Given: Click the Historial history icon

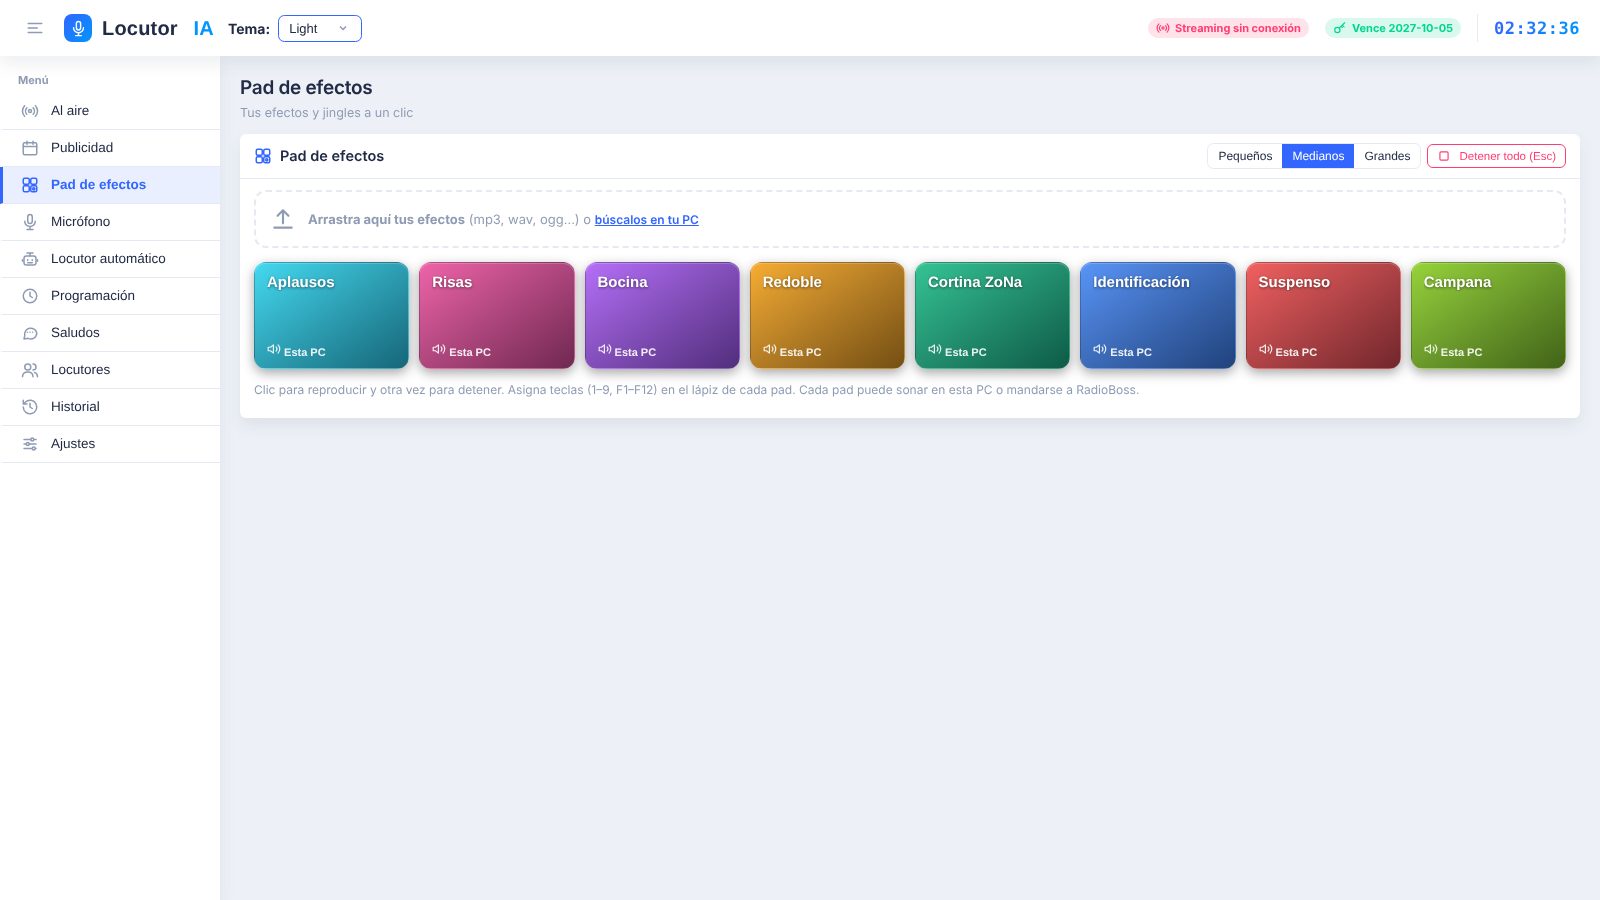Looking at the screenshot, I should tap(30, 407).
